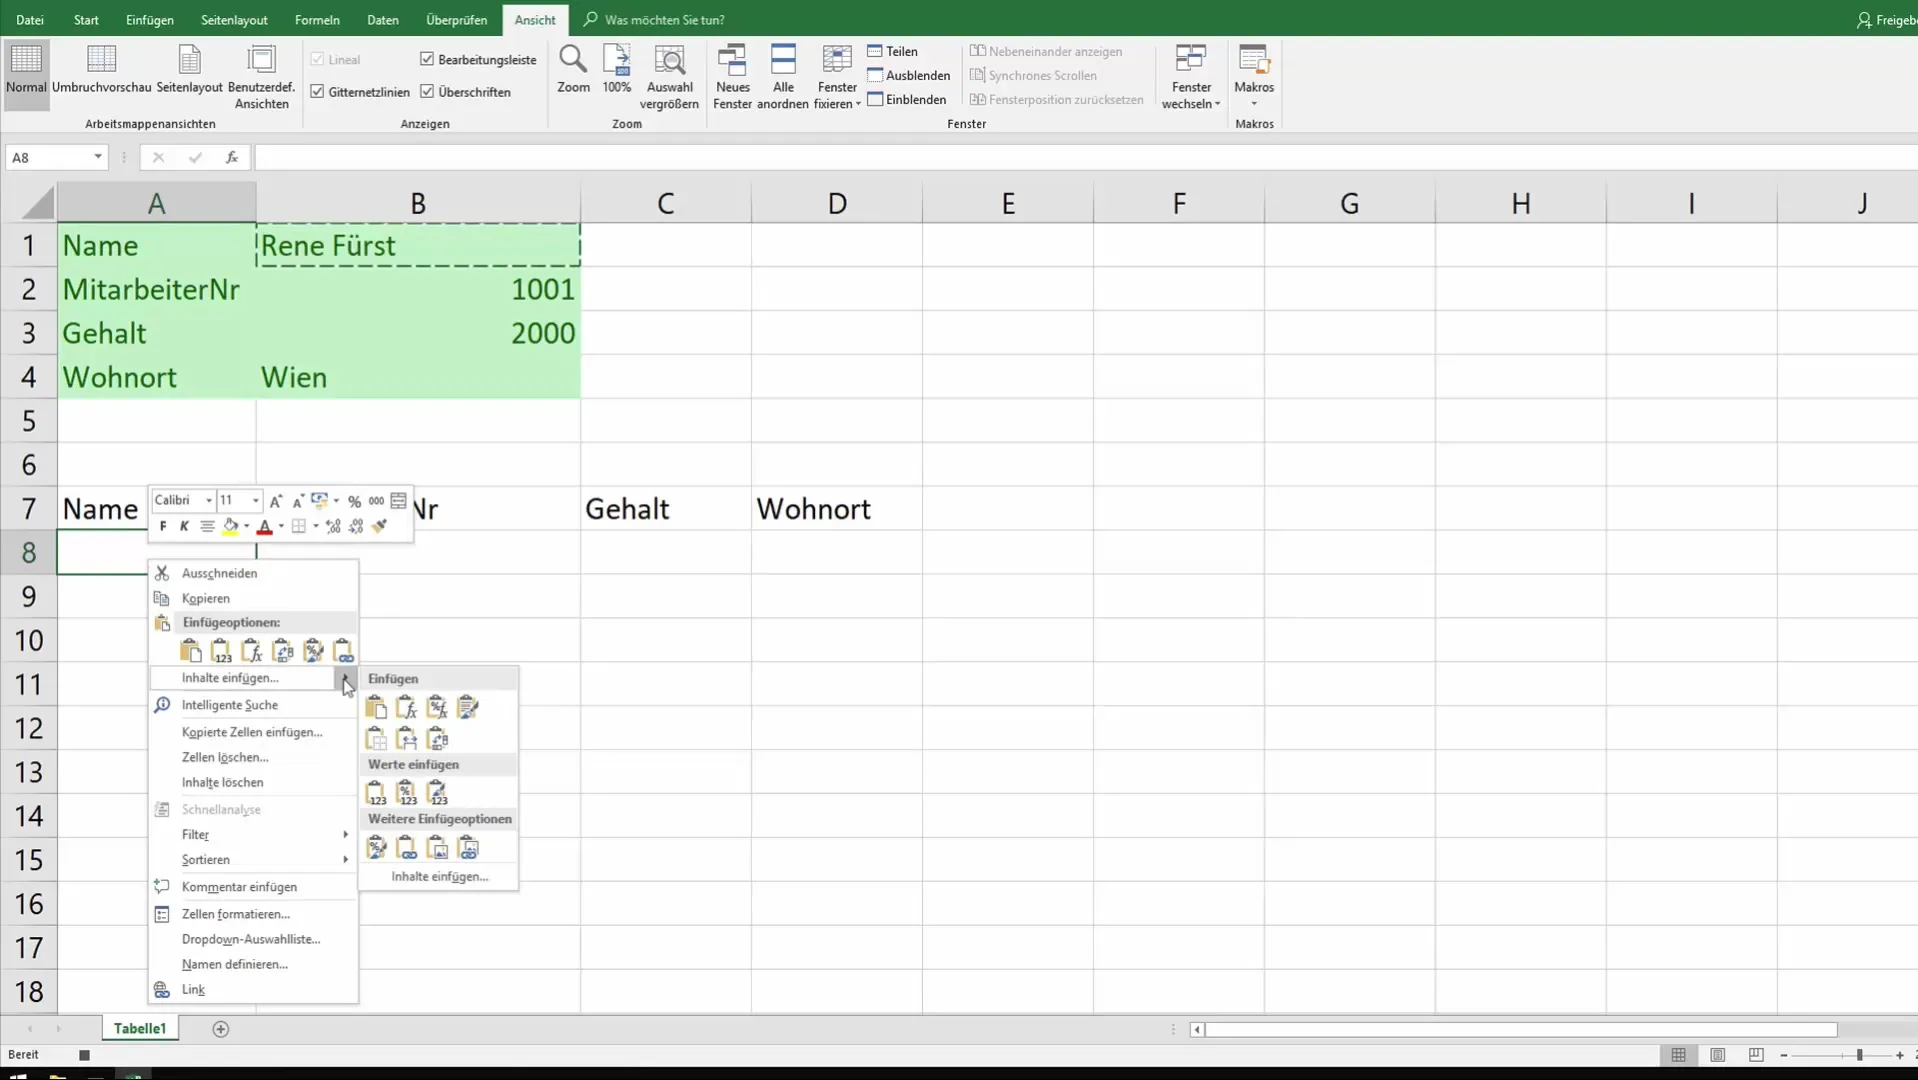
Task: Open Filter submenu in context menu
Action: (x=253, y=835)
